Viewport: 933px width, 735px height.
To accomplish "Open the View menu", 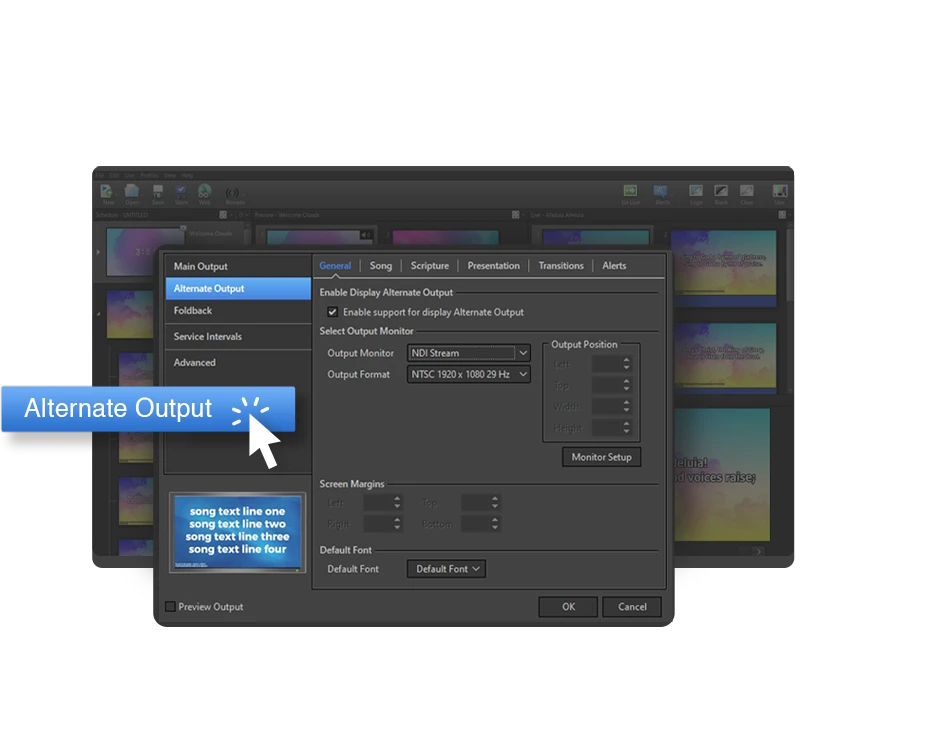I will click(x=170, y=176).
